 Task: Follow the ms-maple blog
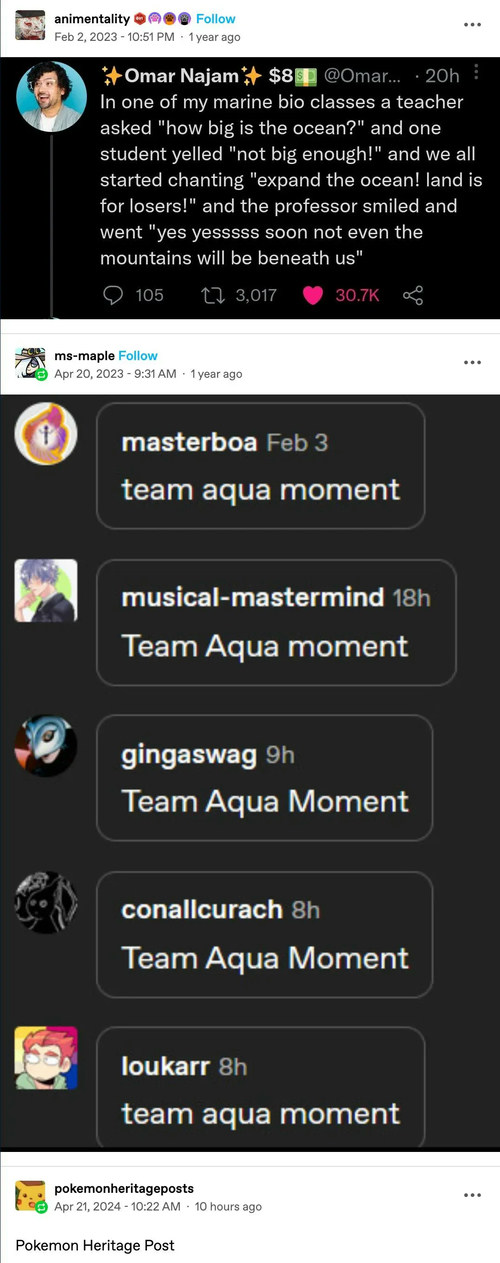(138, 356)
